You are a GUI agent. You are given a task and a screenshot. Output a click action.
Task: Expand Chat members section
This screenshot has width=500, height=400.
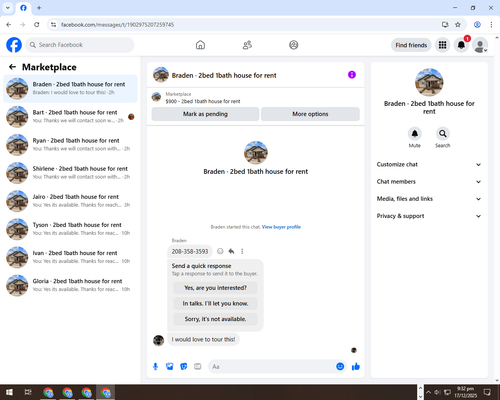(429, 182)
